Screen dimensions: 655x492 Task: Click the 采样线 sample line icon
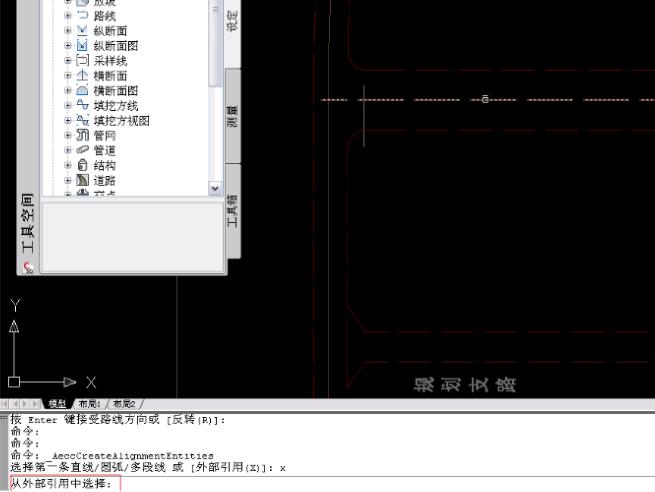(x=82, y=61)
